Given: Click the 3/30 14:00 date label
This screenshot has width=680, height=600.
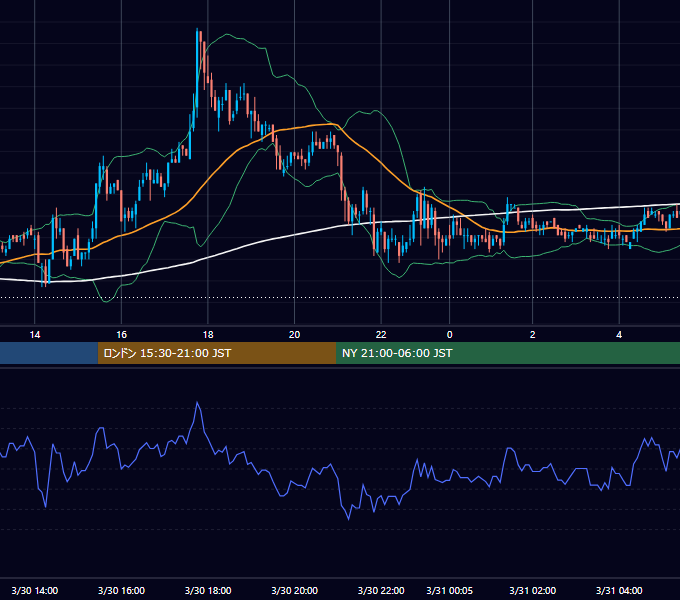Looking at the screenshot, I should (35, 590).
